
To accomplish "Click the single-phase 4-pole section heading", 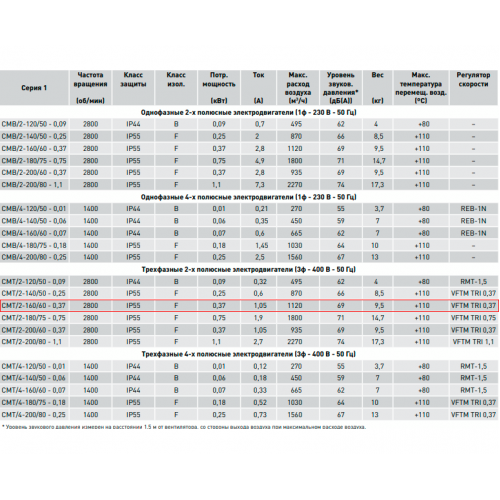I will (249, 197).
